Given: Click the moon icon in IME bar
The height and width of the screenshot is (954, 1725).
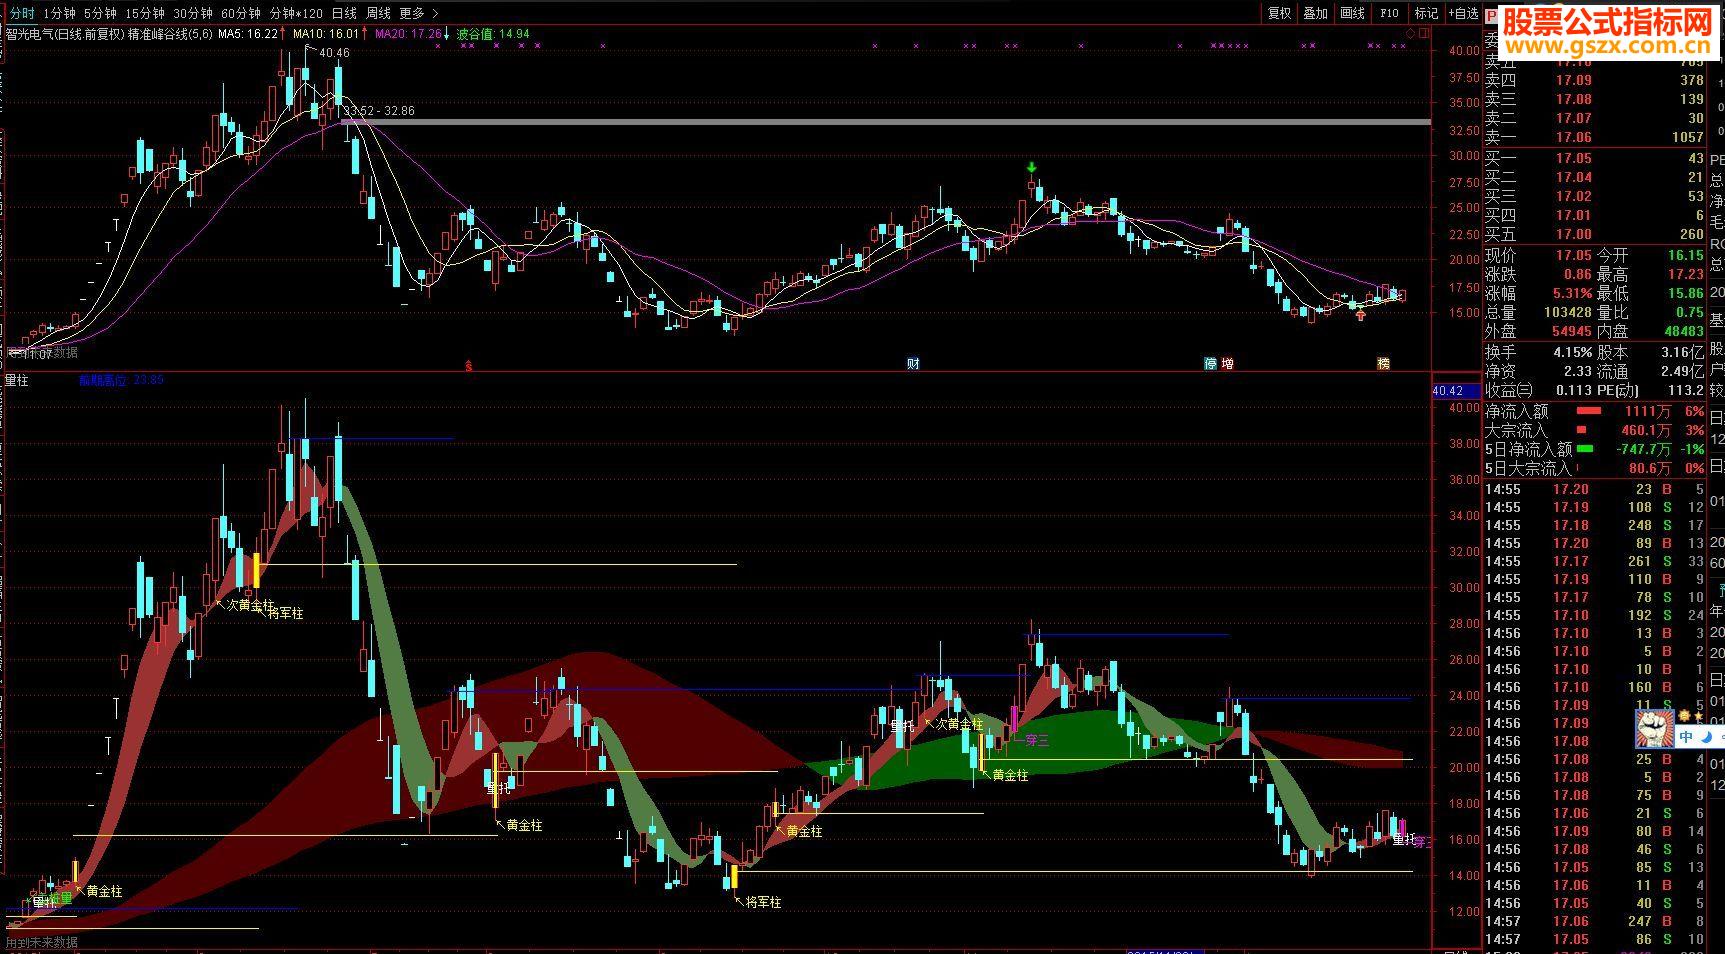Looking at the screenshot, I should pyautogui.click(x=1706, y=738).
